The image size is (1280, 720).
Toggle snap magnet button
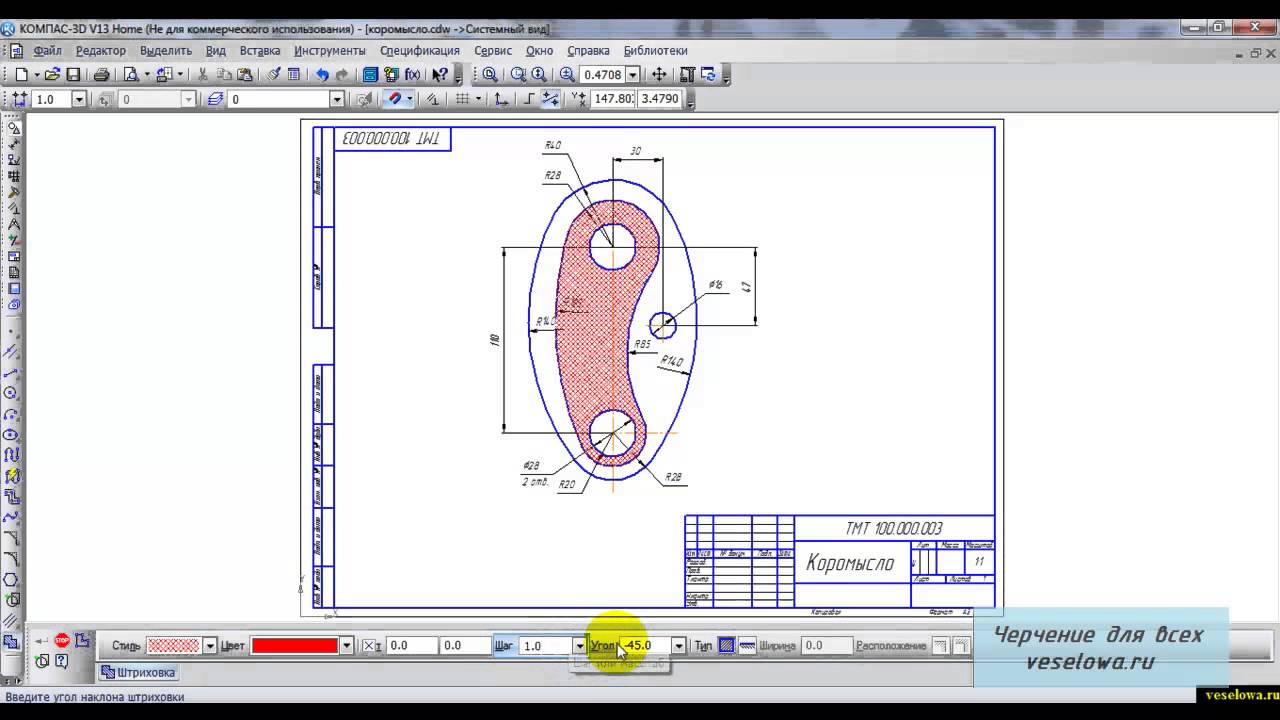pyautogui.click(x=394, y=99)
